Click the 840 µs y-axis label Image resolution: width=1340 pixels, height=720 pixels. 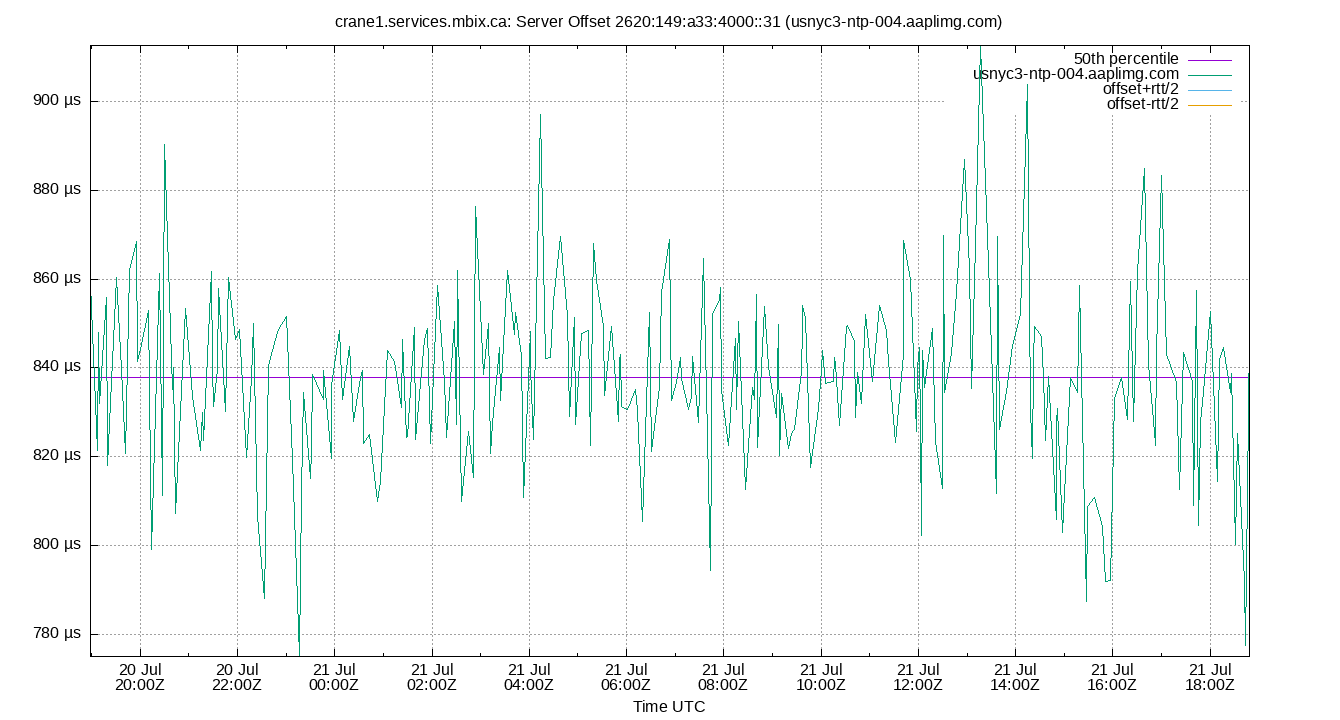coord(58,367)
